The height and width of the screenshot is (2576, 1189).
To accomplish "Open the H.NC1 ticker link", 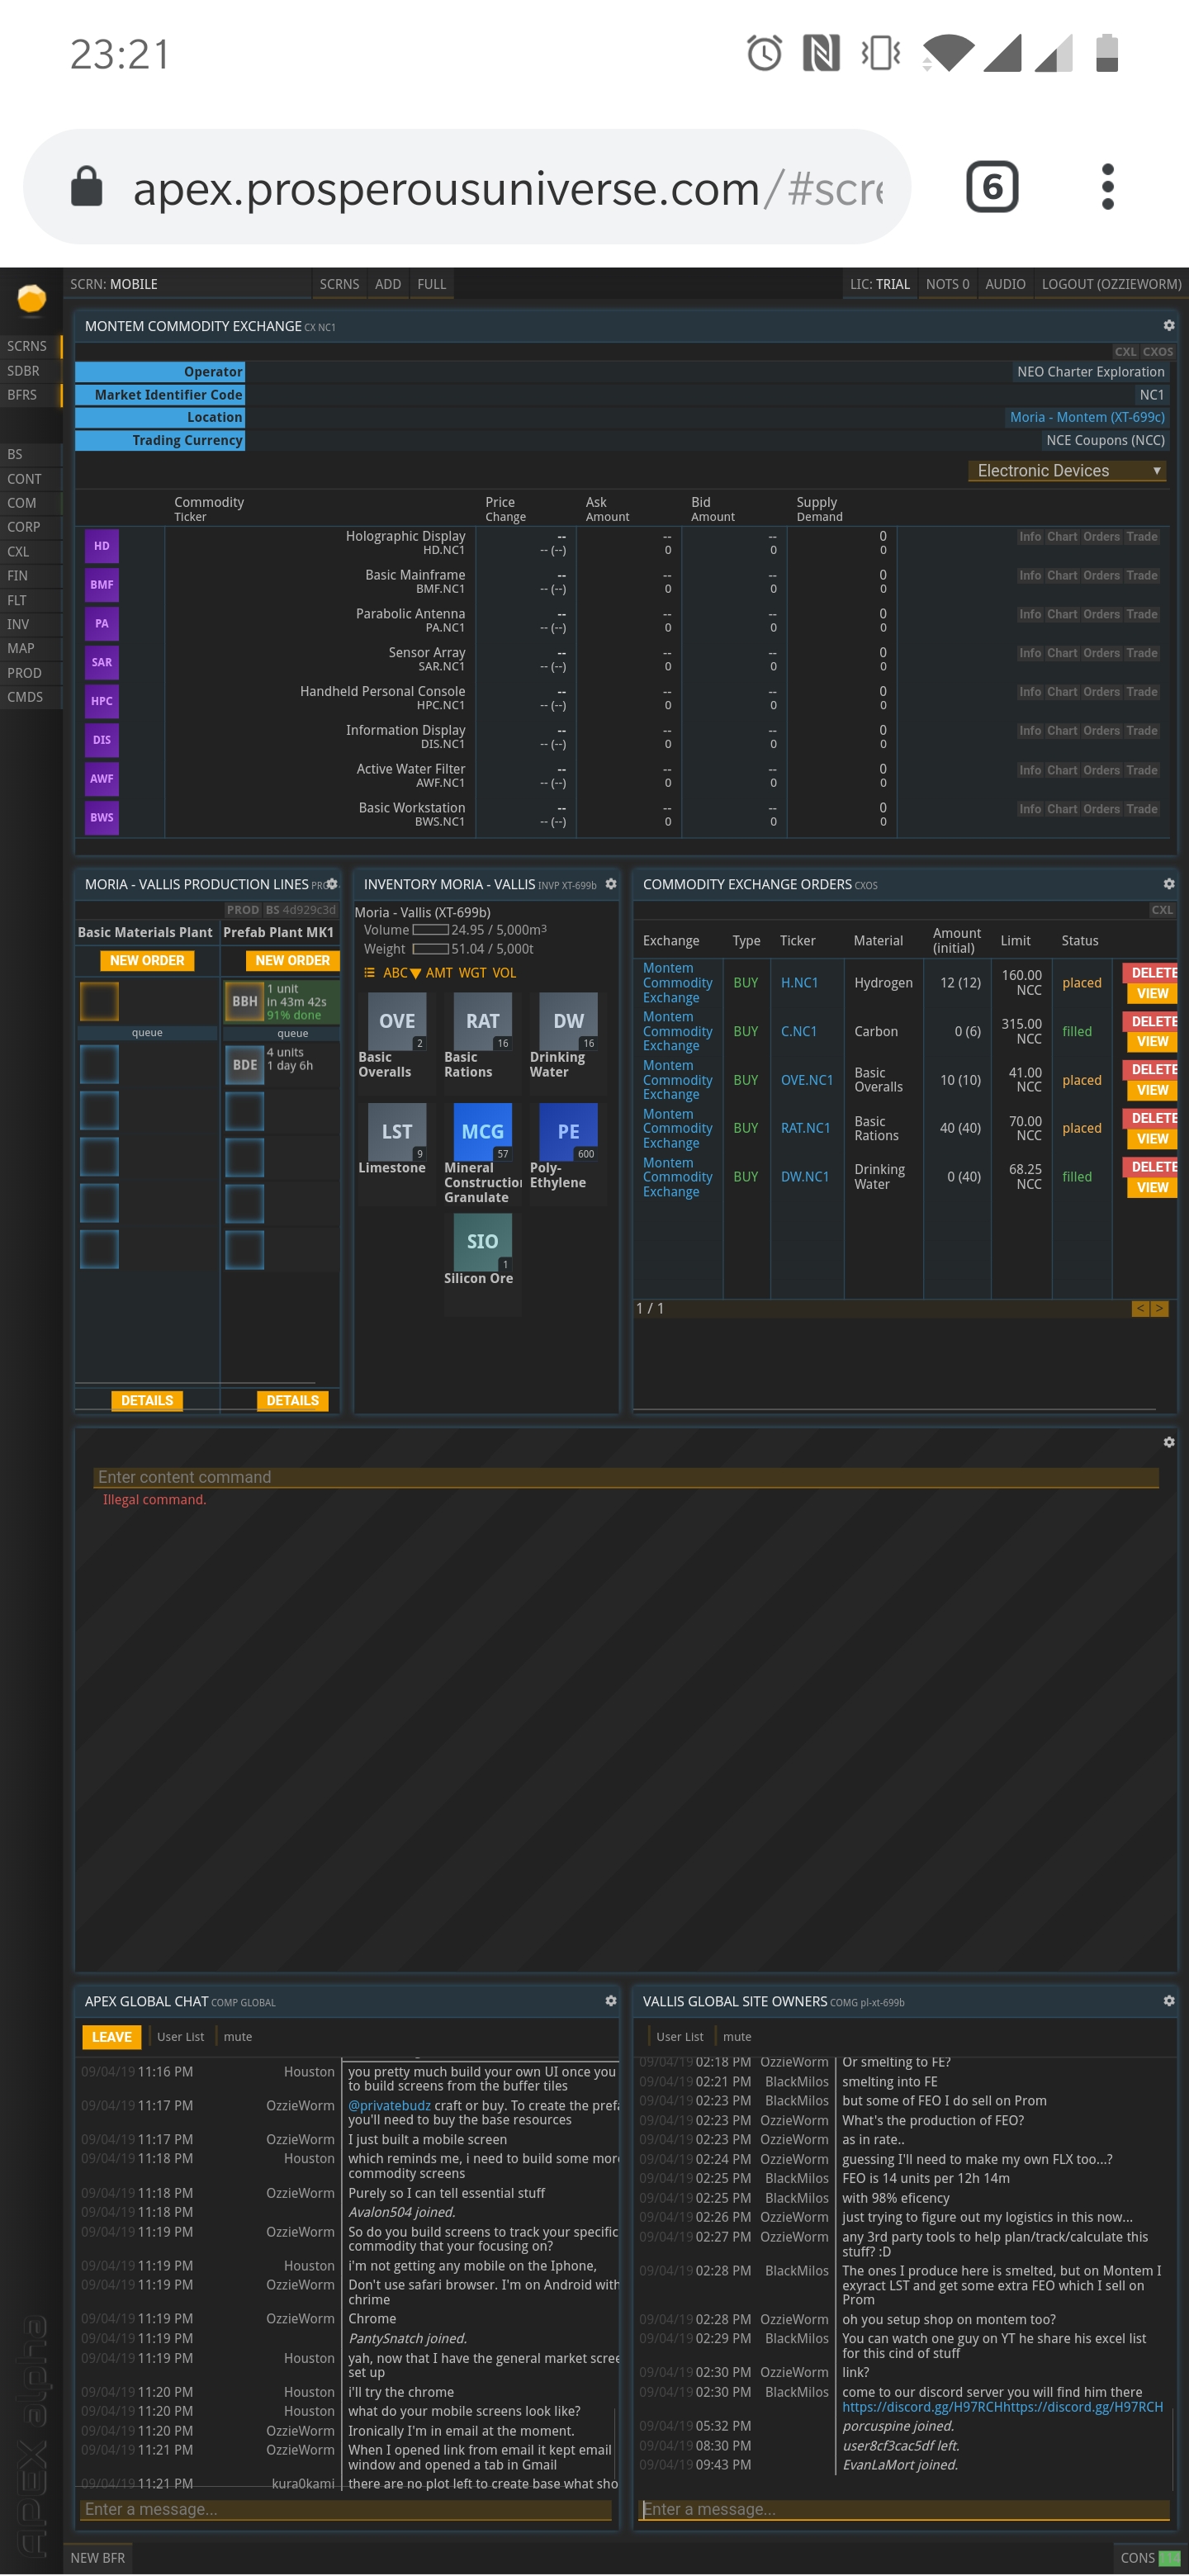I will (799, 983).
